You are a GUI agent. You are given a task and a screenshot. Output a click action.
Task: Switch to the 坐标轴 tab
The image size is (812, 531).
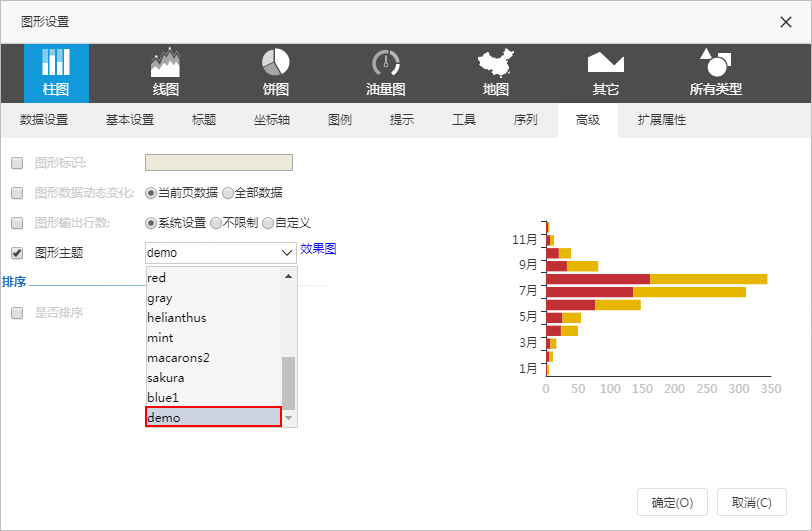[x=272, y=120]
